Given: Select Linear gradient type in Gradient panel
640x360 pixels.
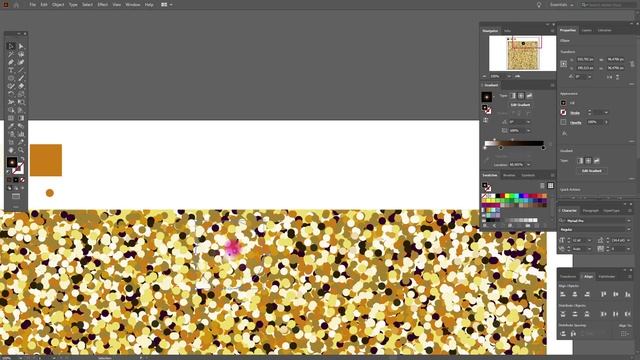Looking at the screenshot, I should pos(513,96).
